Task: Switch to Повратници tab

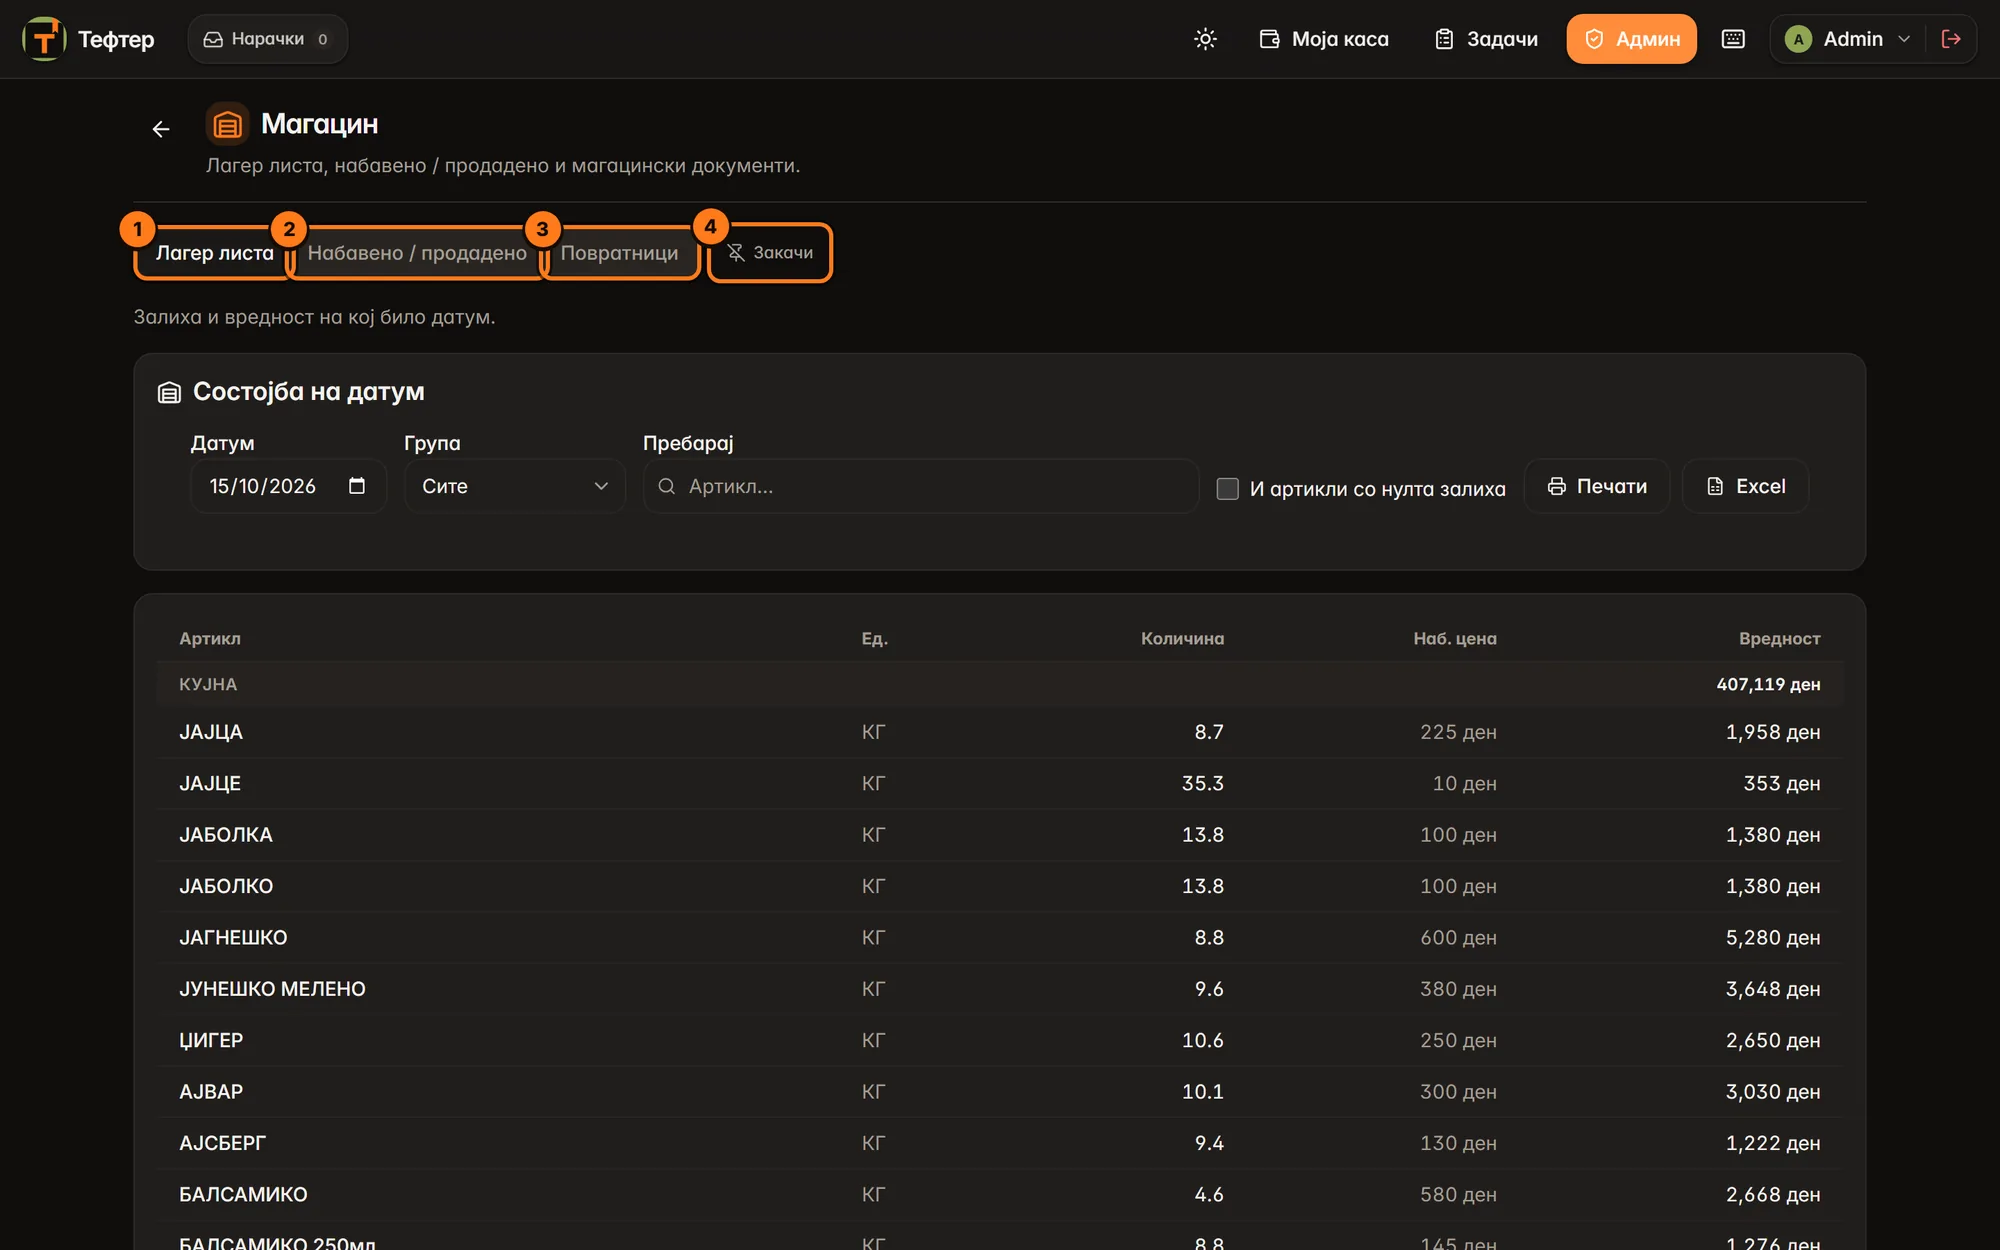Action: point(619,253)
